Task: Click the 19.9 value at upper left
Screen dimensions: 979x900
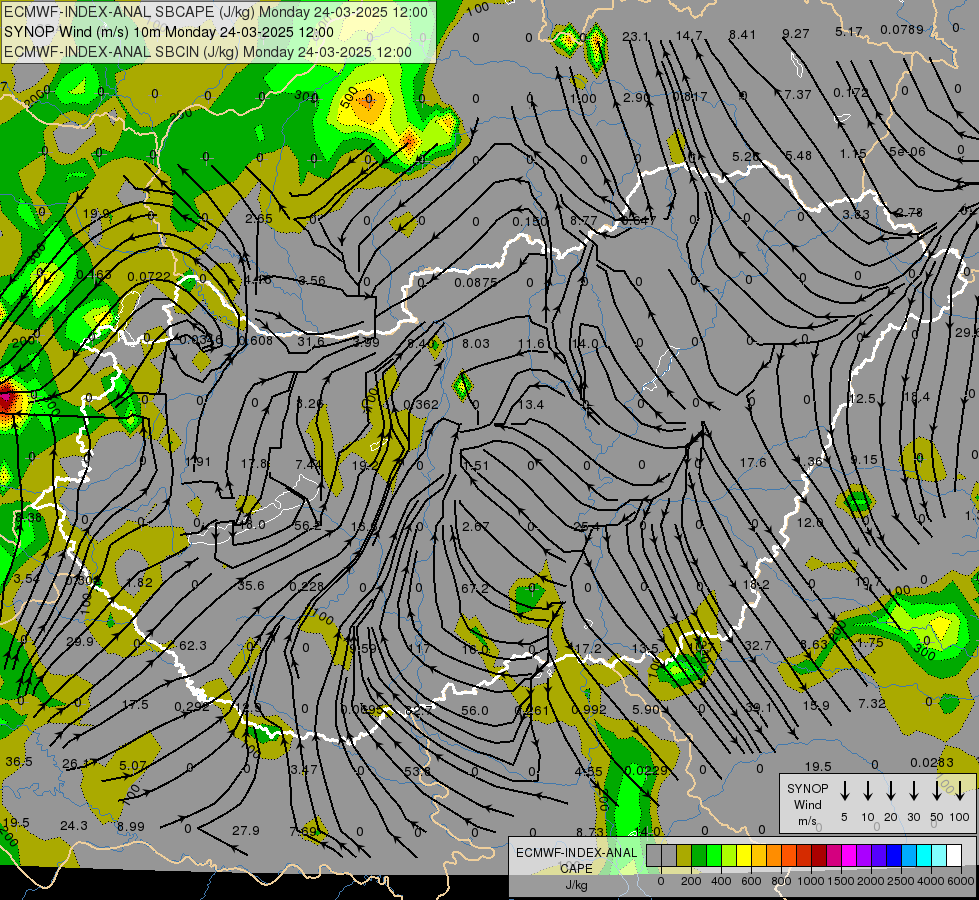Action: coord(96,213)
